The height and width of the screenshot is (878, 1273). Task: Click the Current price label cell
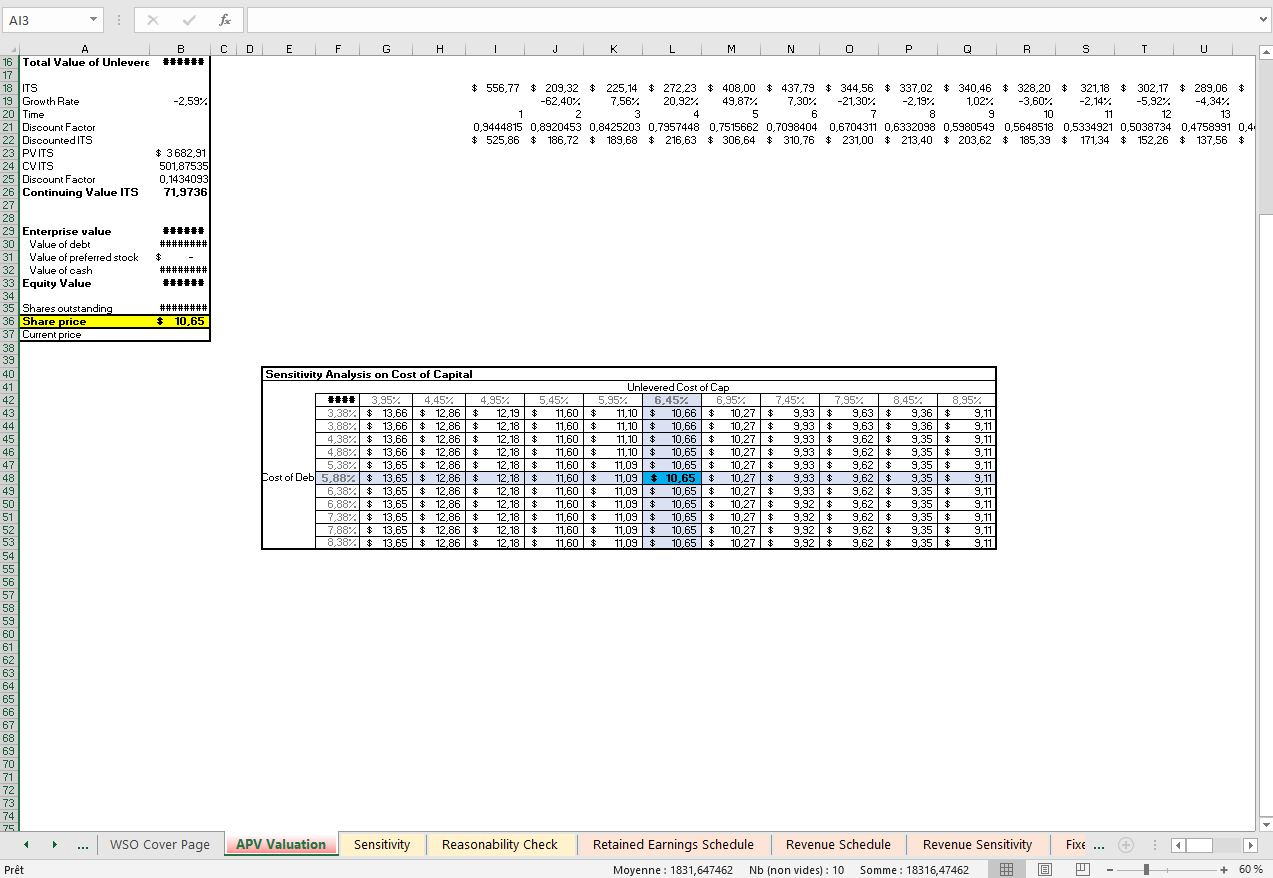pyautogui.click(x=84, y=335)
